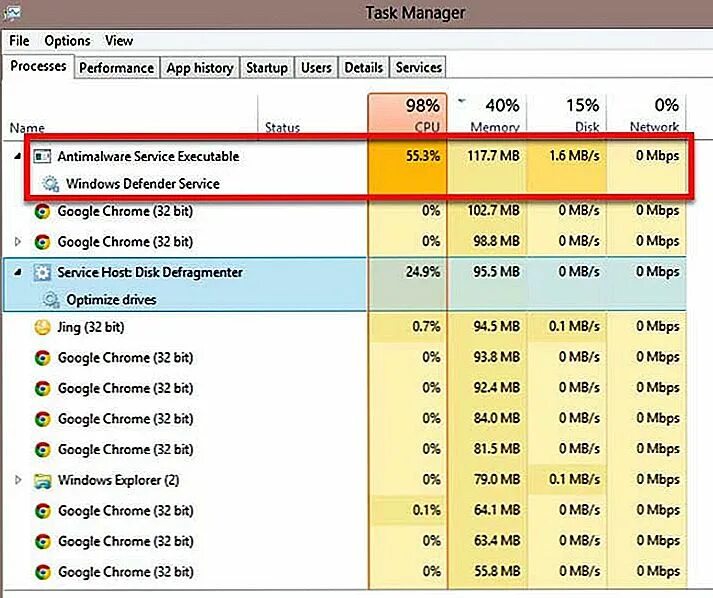Image resolution: width=713 pixels, height=598 pixels.
Task: Click the 95.5 MB memory value
Action: click(497, 272)
